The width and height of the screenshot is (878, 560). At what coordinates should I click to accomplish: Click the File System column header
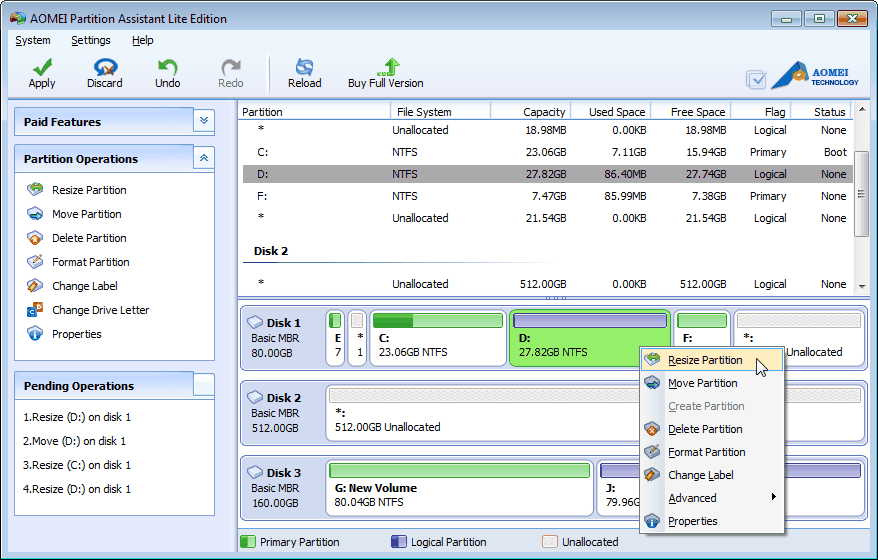click(440, 112)
